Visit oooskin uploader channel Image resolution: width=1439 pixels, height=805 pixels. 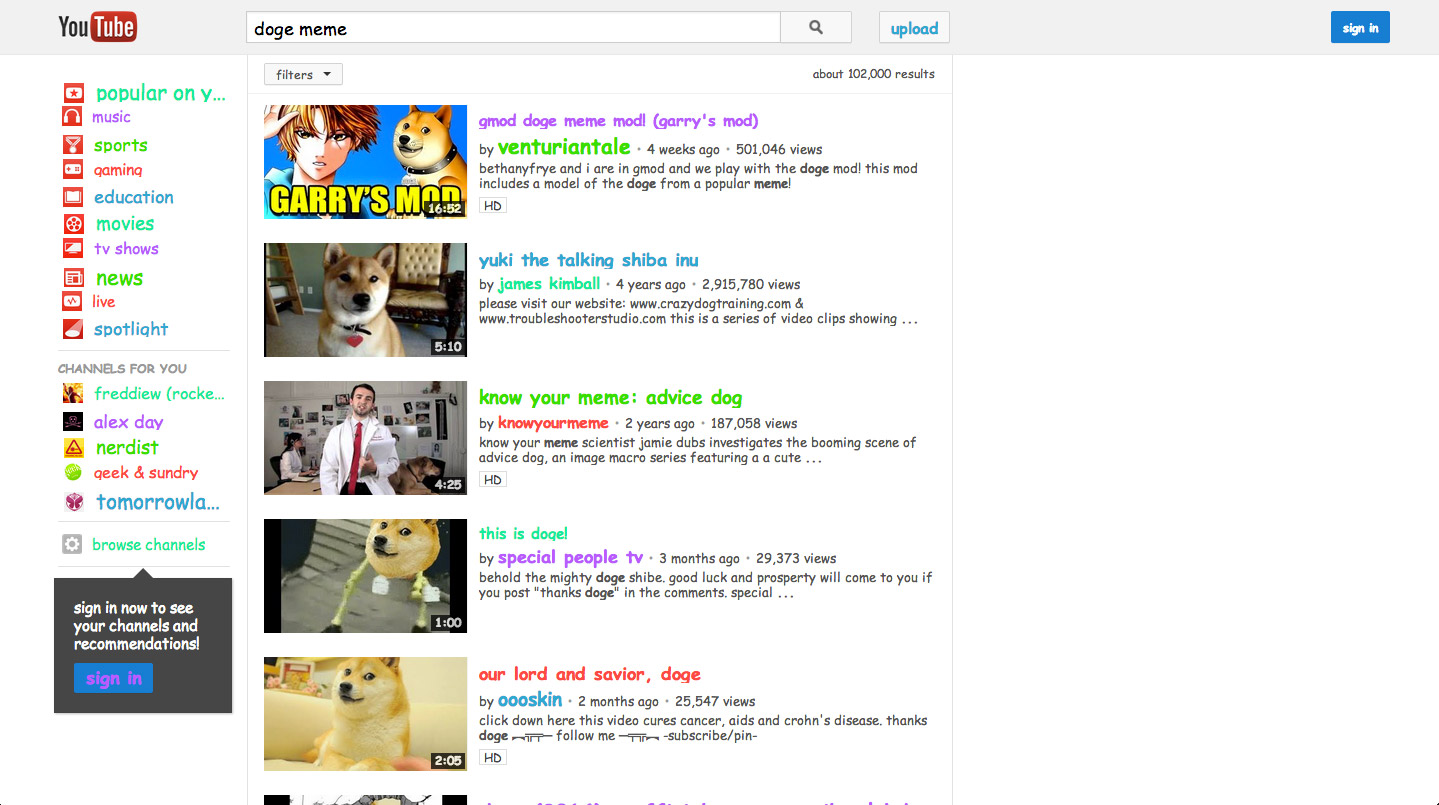pos(530,700)
